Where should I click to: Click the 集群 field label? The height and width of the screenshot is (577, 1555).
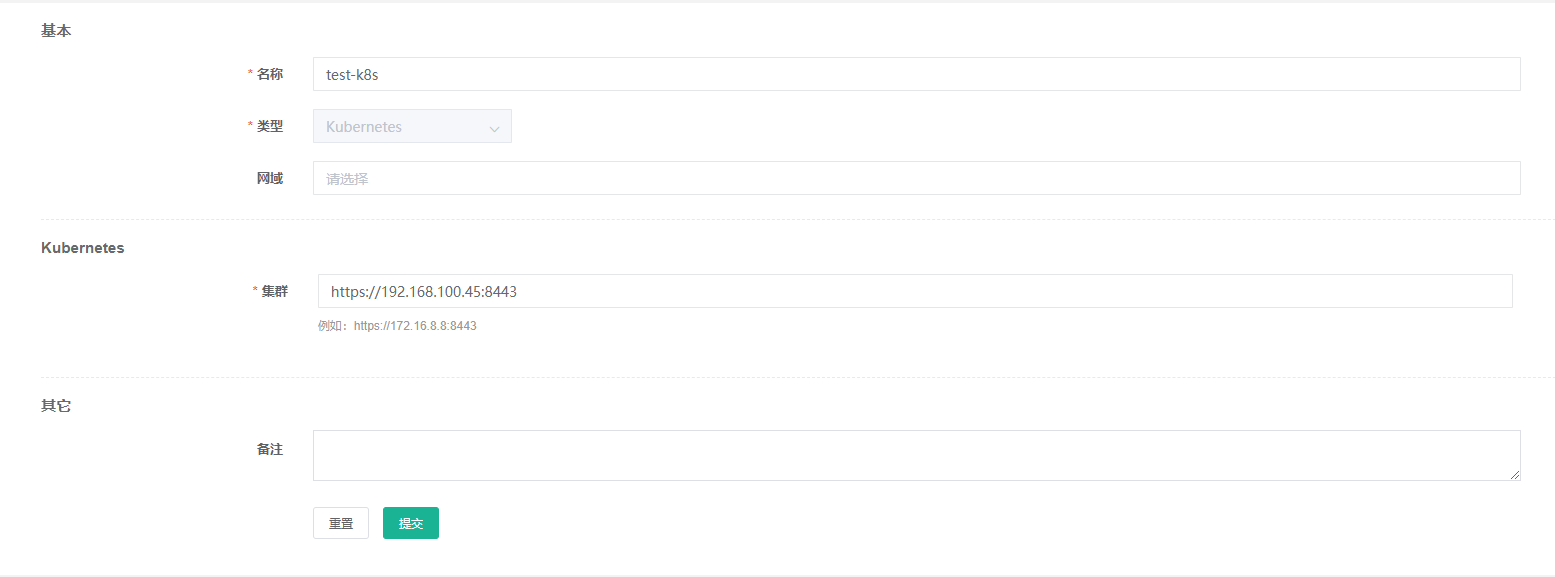[275, 291]
